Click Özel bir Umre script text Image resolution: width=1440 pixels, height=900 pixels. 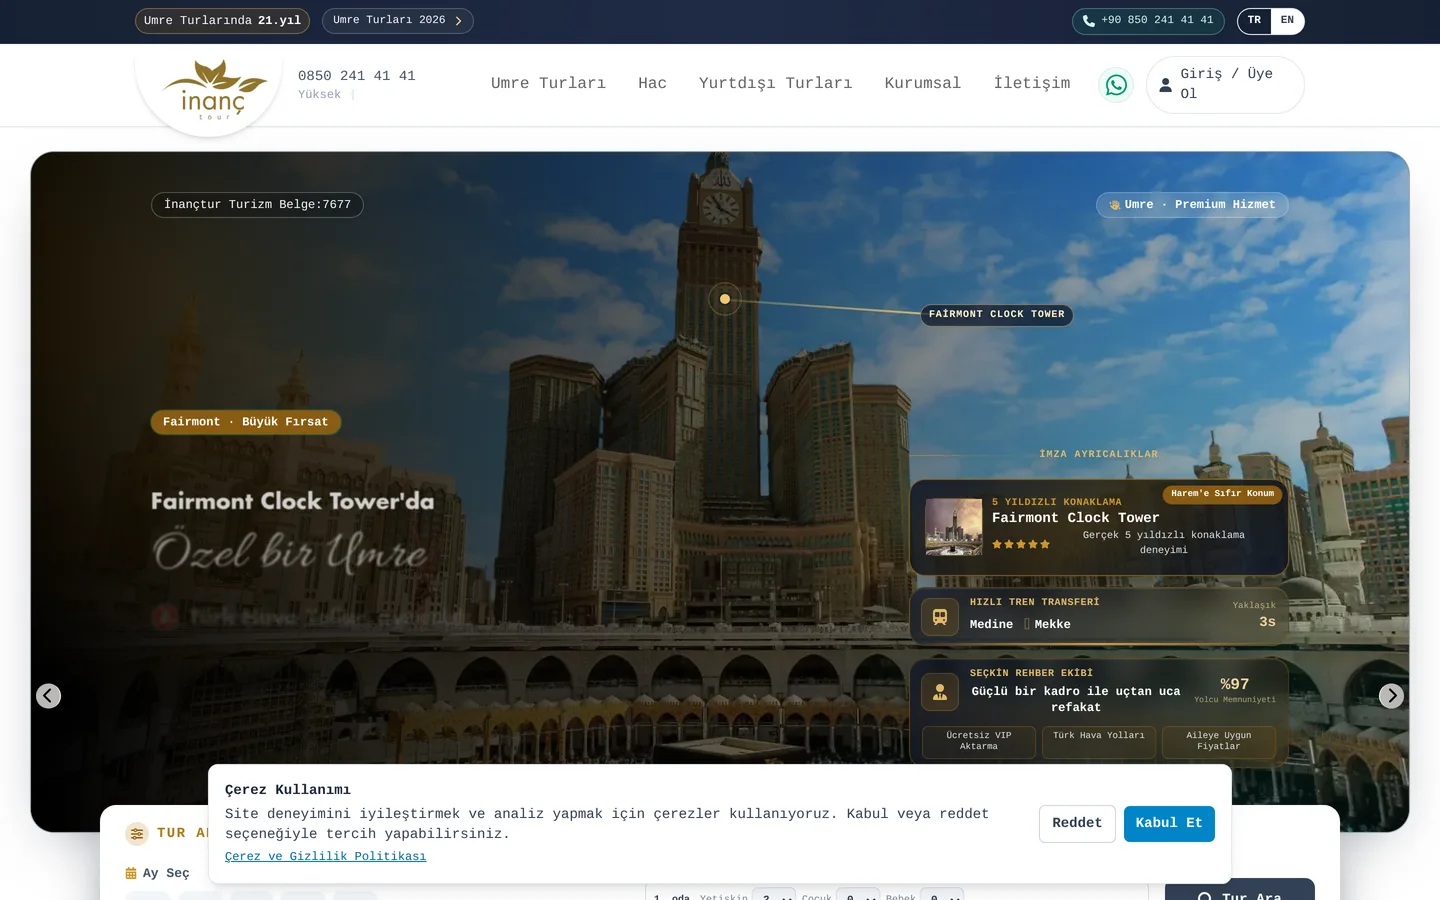pyautogui.click(x=290, y=553)
